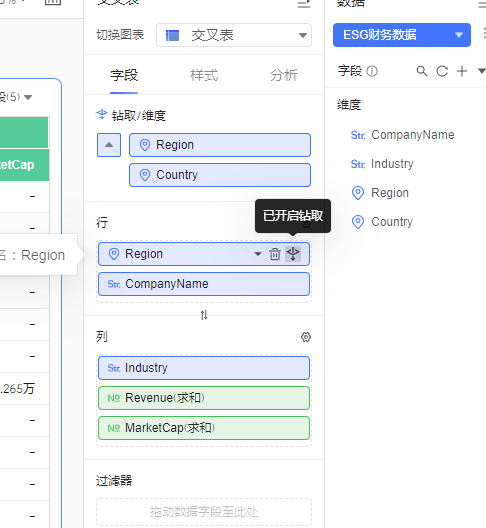Switch to the 字段 tab
486x528 pixels.
point(124,75)
